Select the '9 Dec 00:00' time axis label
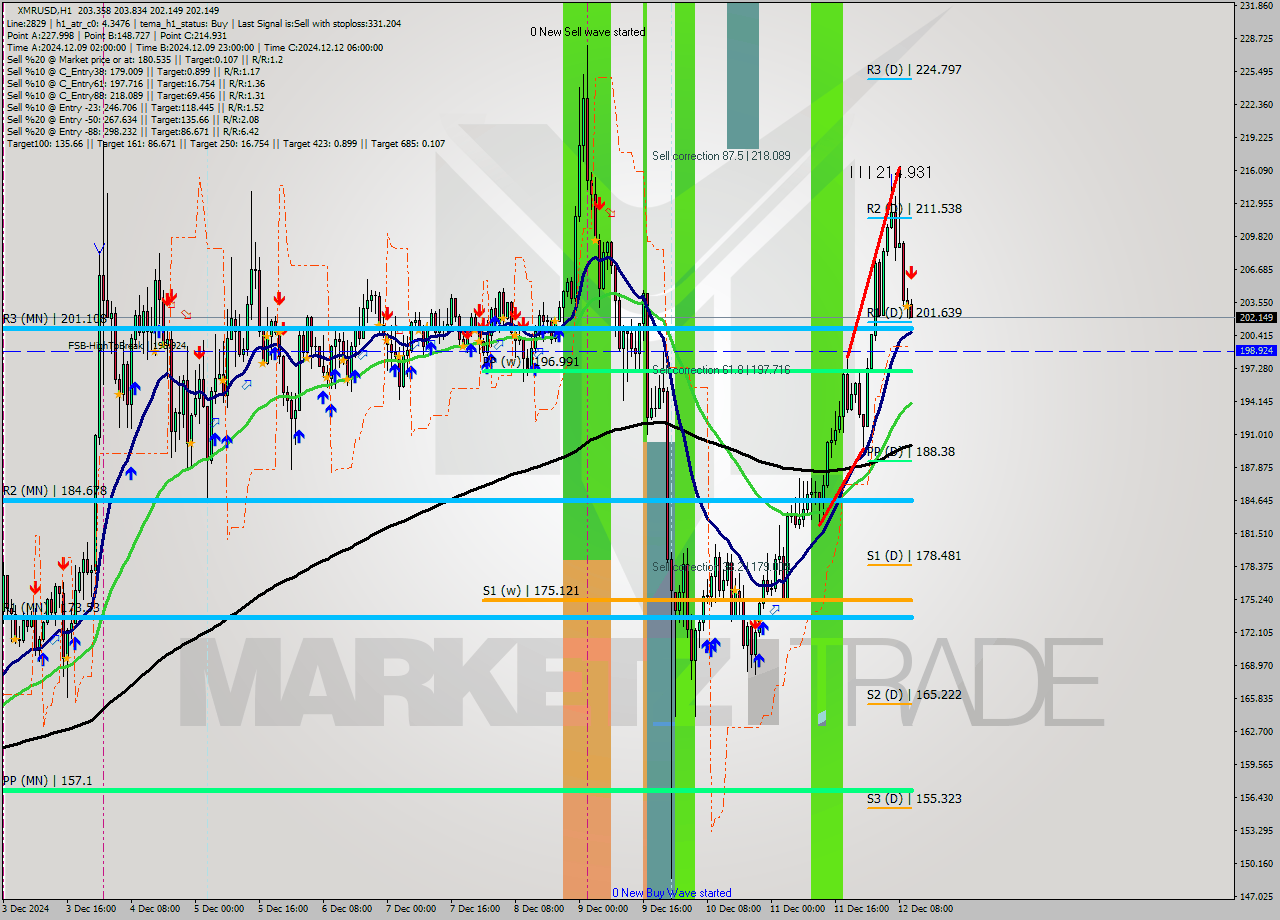1280x920 pixels. pyautogui.click(x=603, y=909)
